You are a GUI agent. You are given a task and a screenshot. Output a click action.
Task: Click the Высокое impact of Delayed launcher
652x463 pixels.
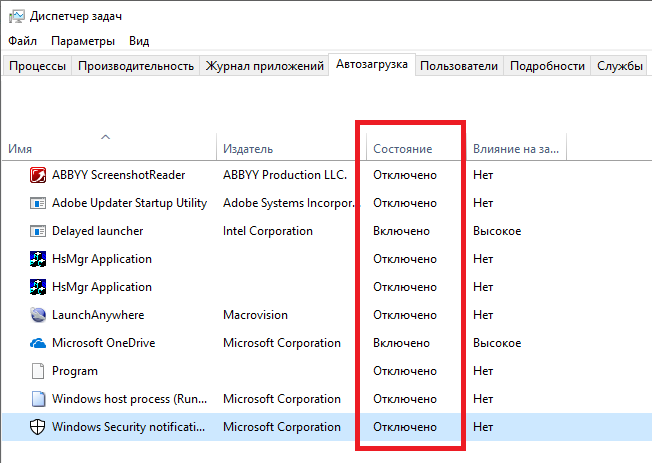pyautogui.click(x=497, y=231)
